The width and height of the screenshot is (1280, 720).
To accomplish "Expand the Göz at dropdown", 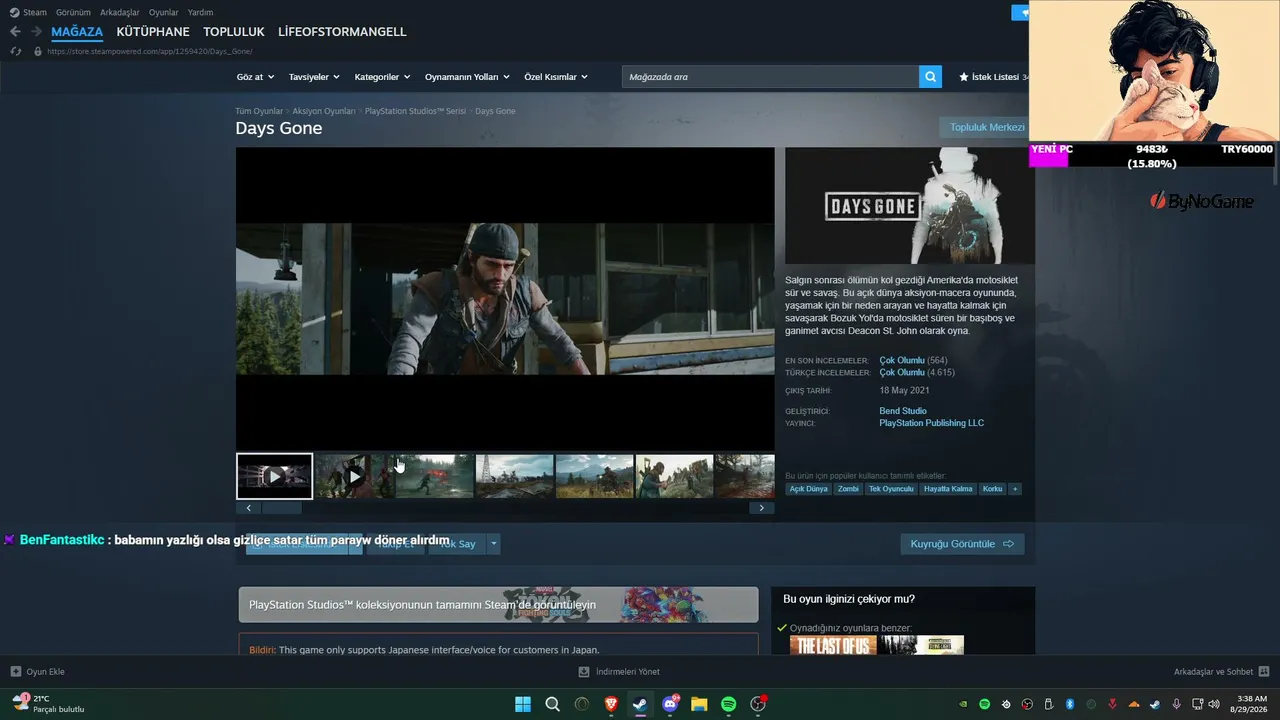I will point(255,77).
